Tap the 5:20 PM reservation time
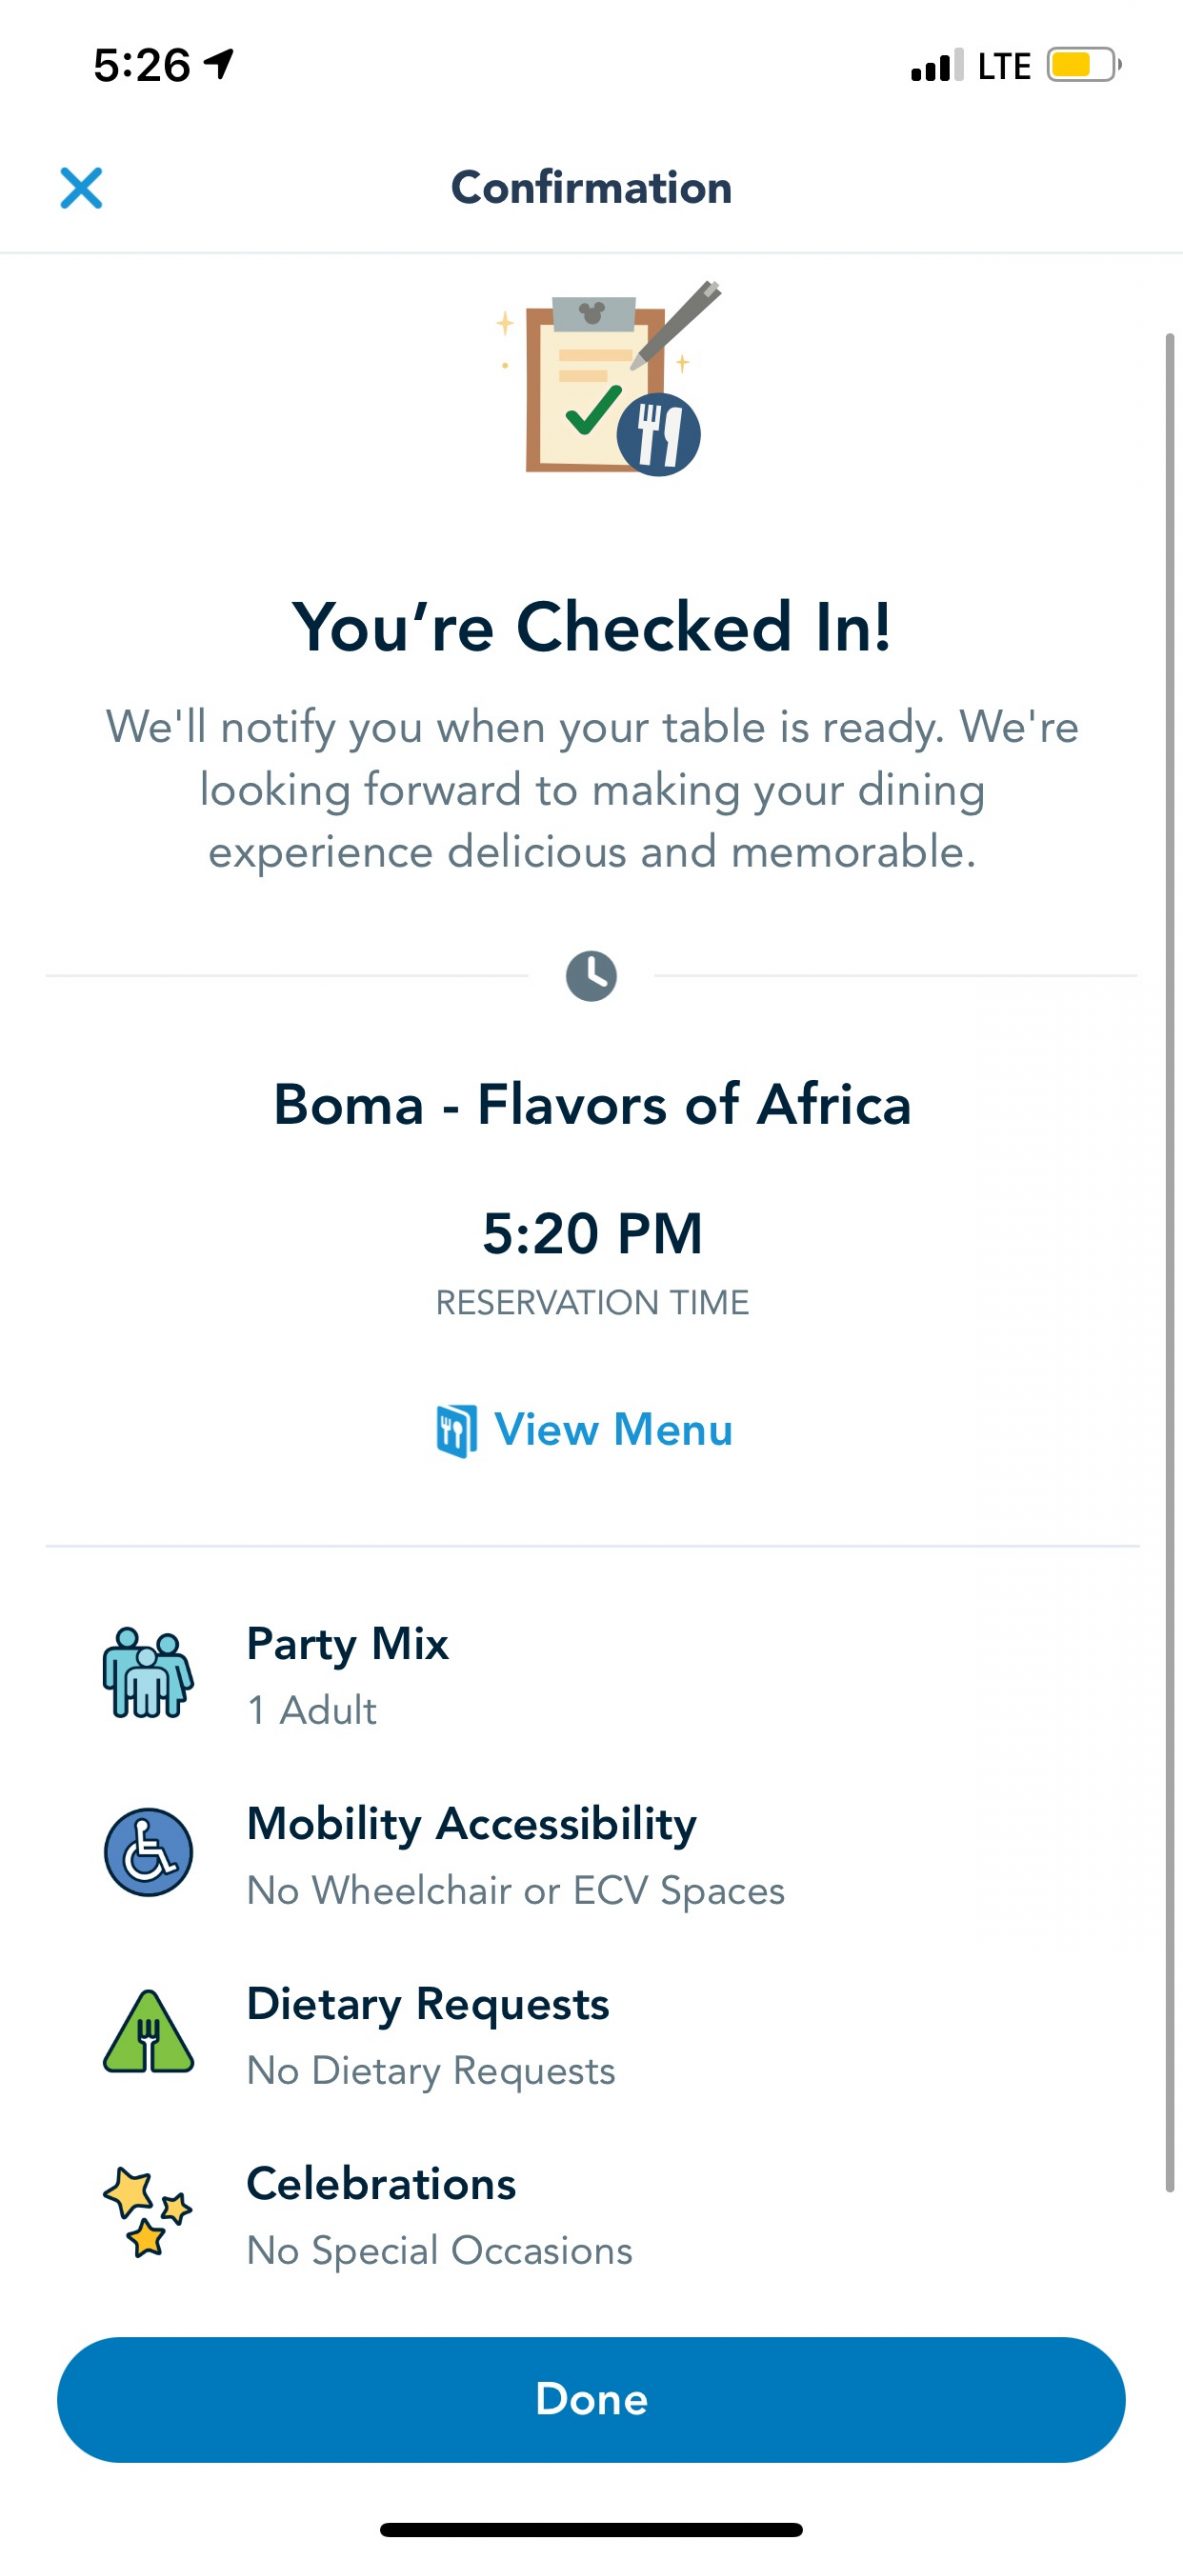The height and width of the screenshot is (2560, 1183). tap(592, 1233)
